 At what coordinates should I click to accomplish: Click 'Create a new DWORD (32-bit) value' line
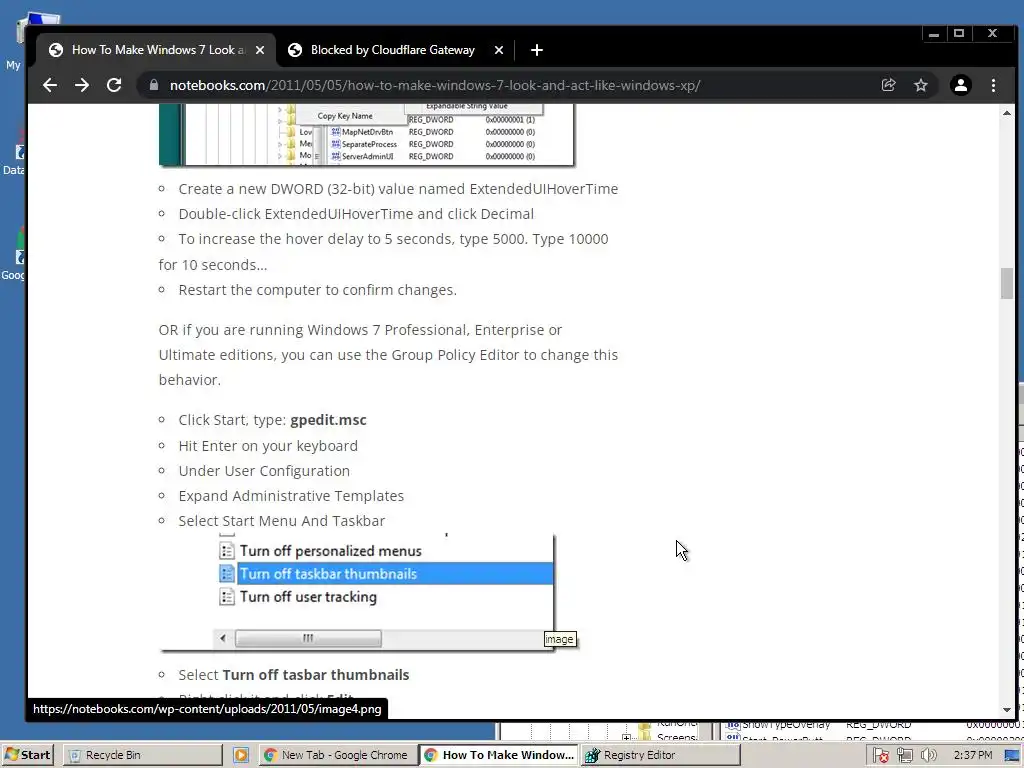pyautogui.click(x=398, y=189)
